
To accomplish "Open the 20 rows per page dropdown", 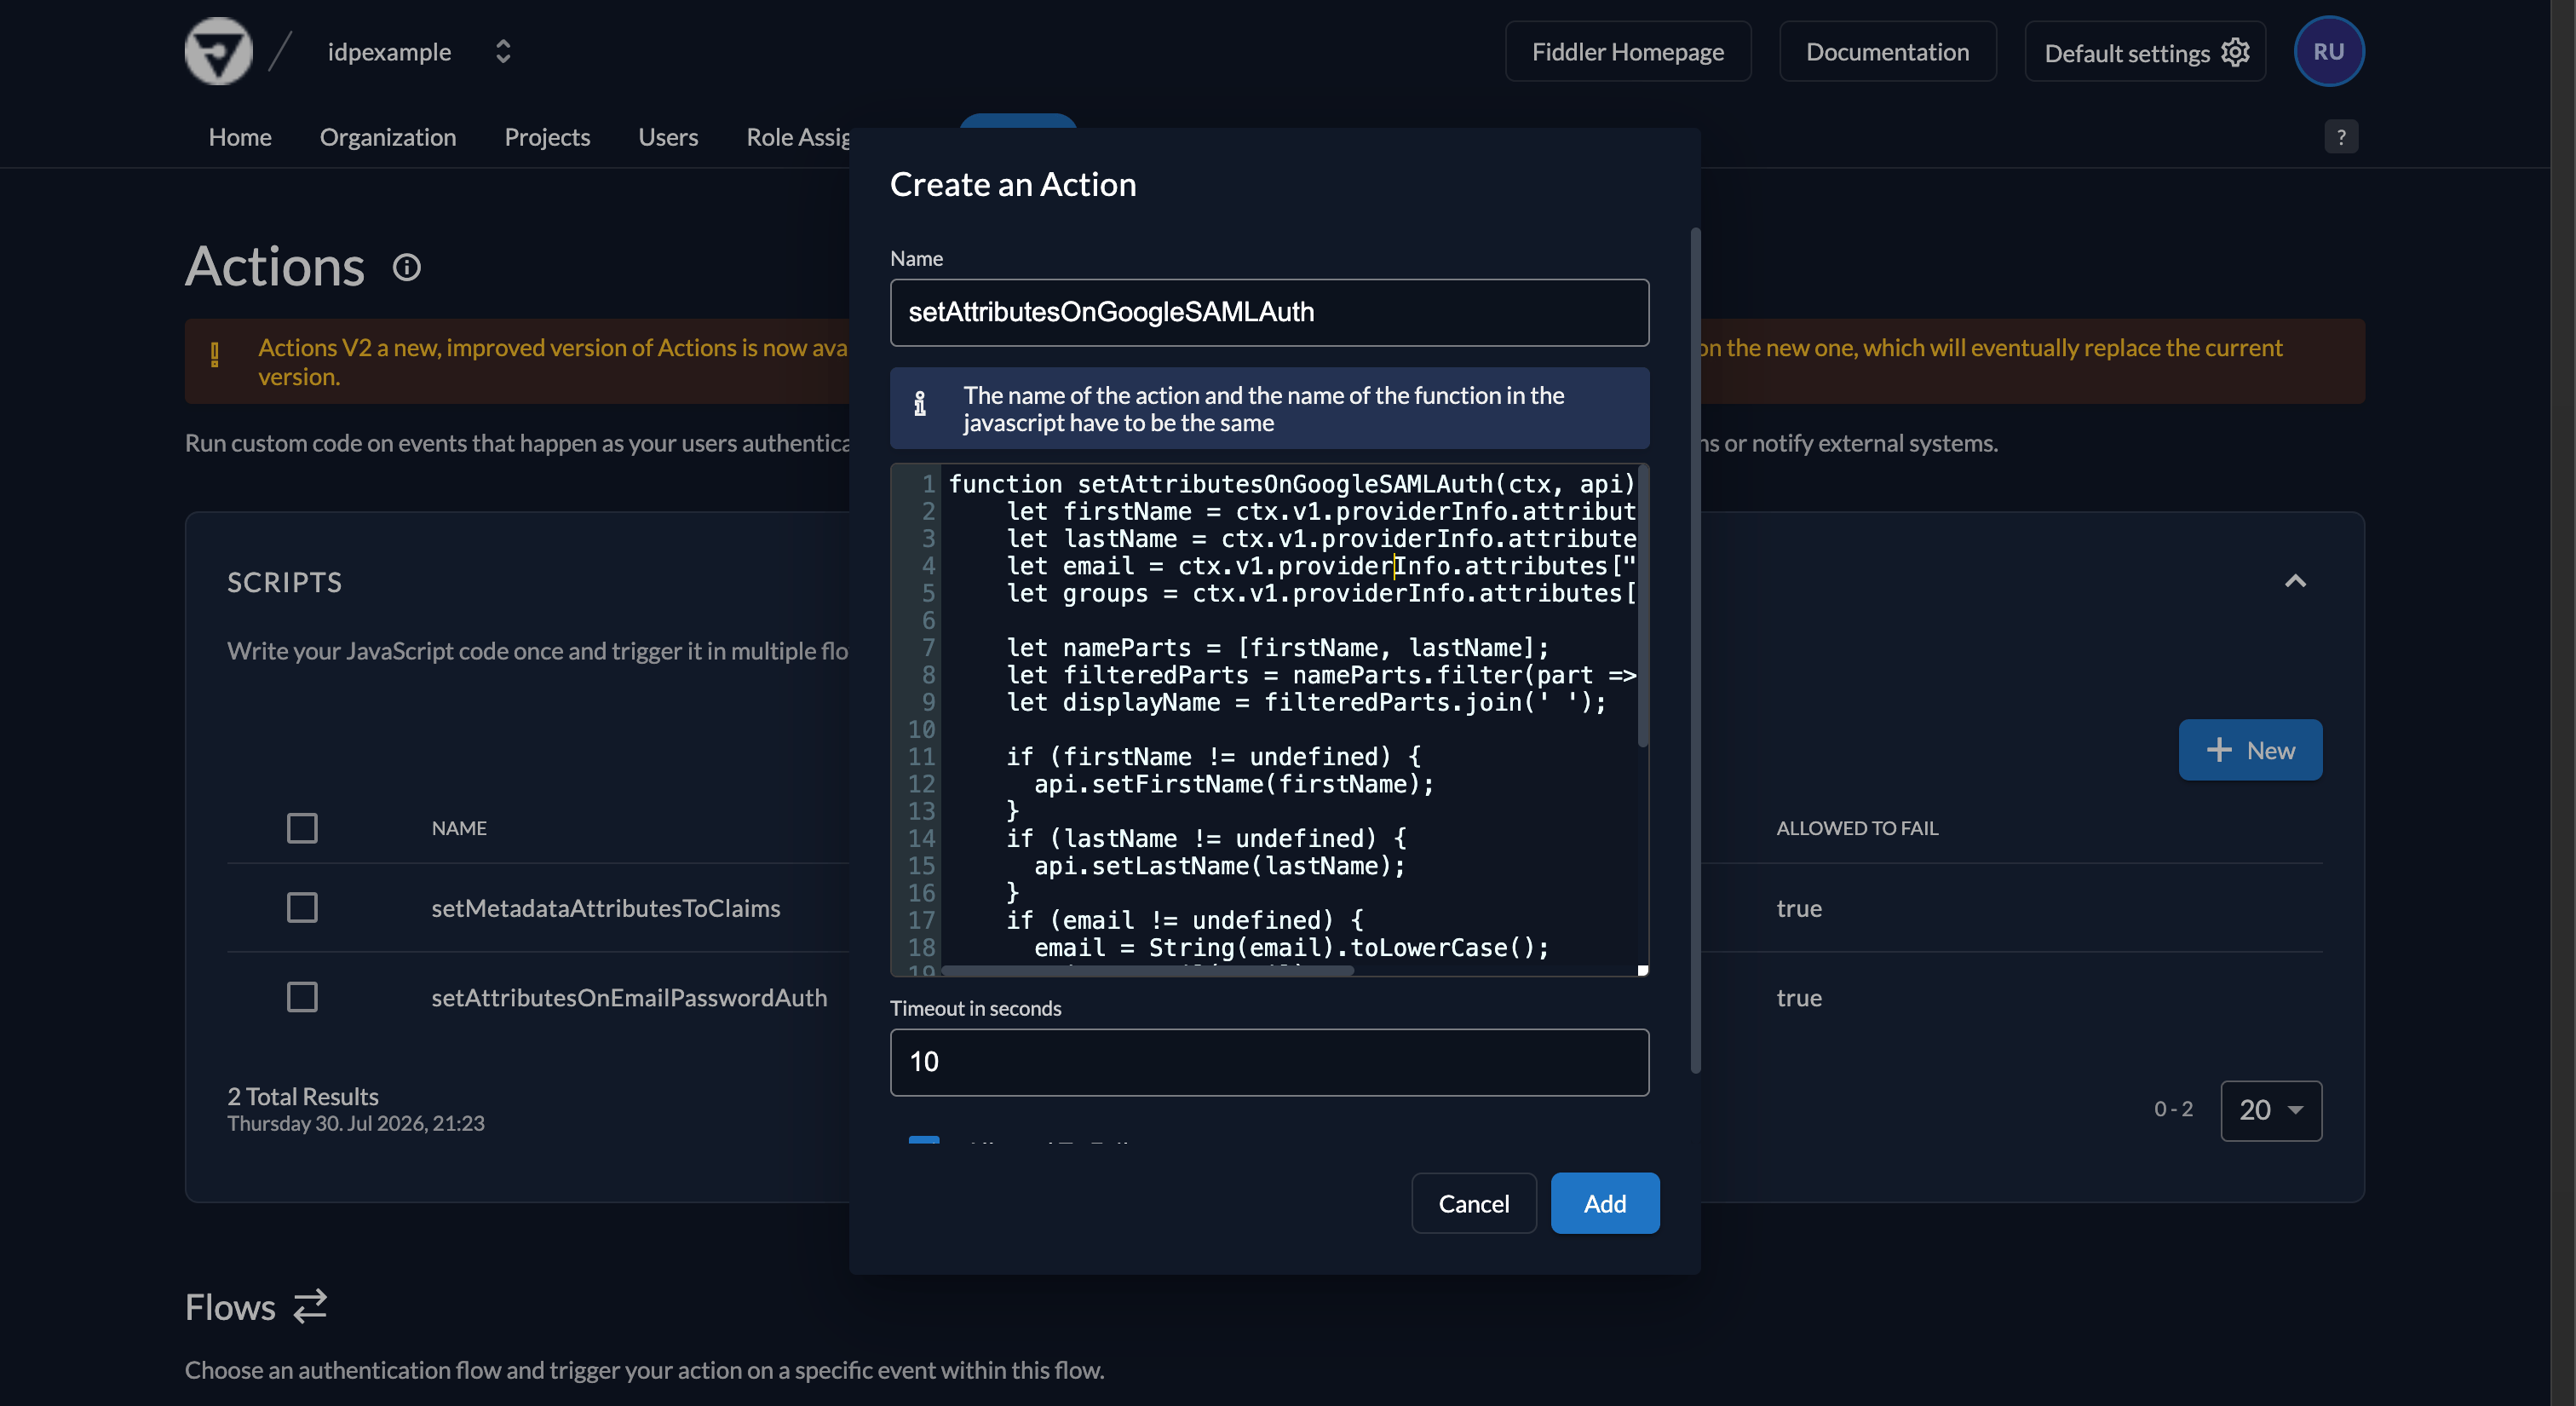I will [x=2270, y=1110].
